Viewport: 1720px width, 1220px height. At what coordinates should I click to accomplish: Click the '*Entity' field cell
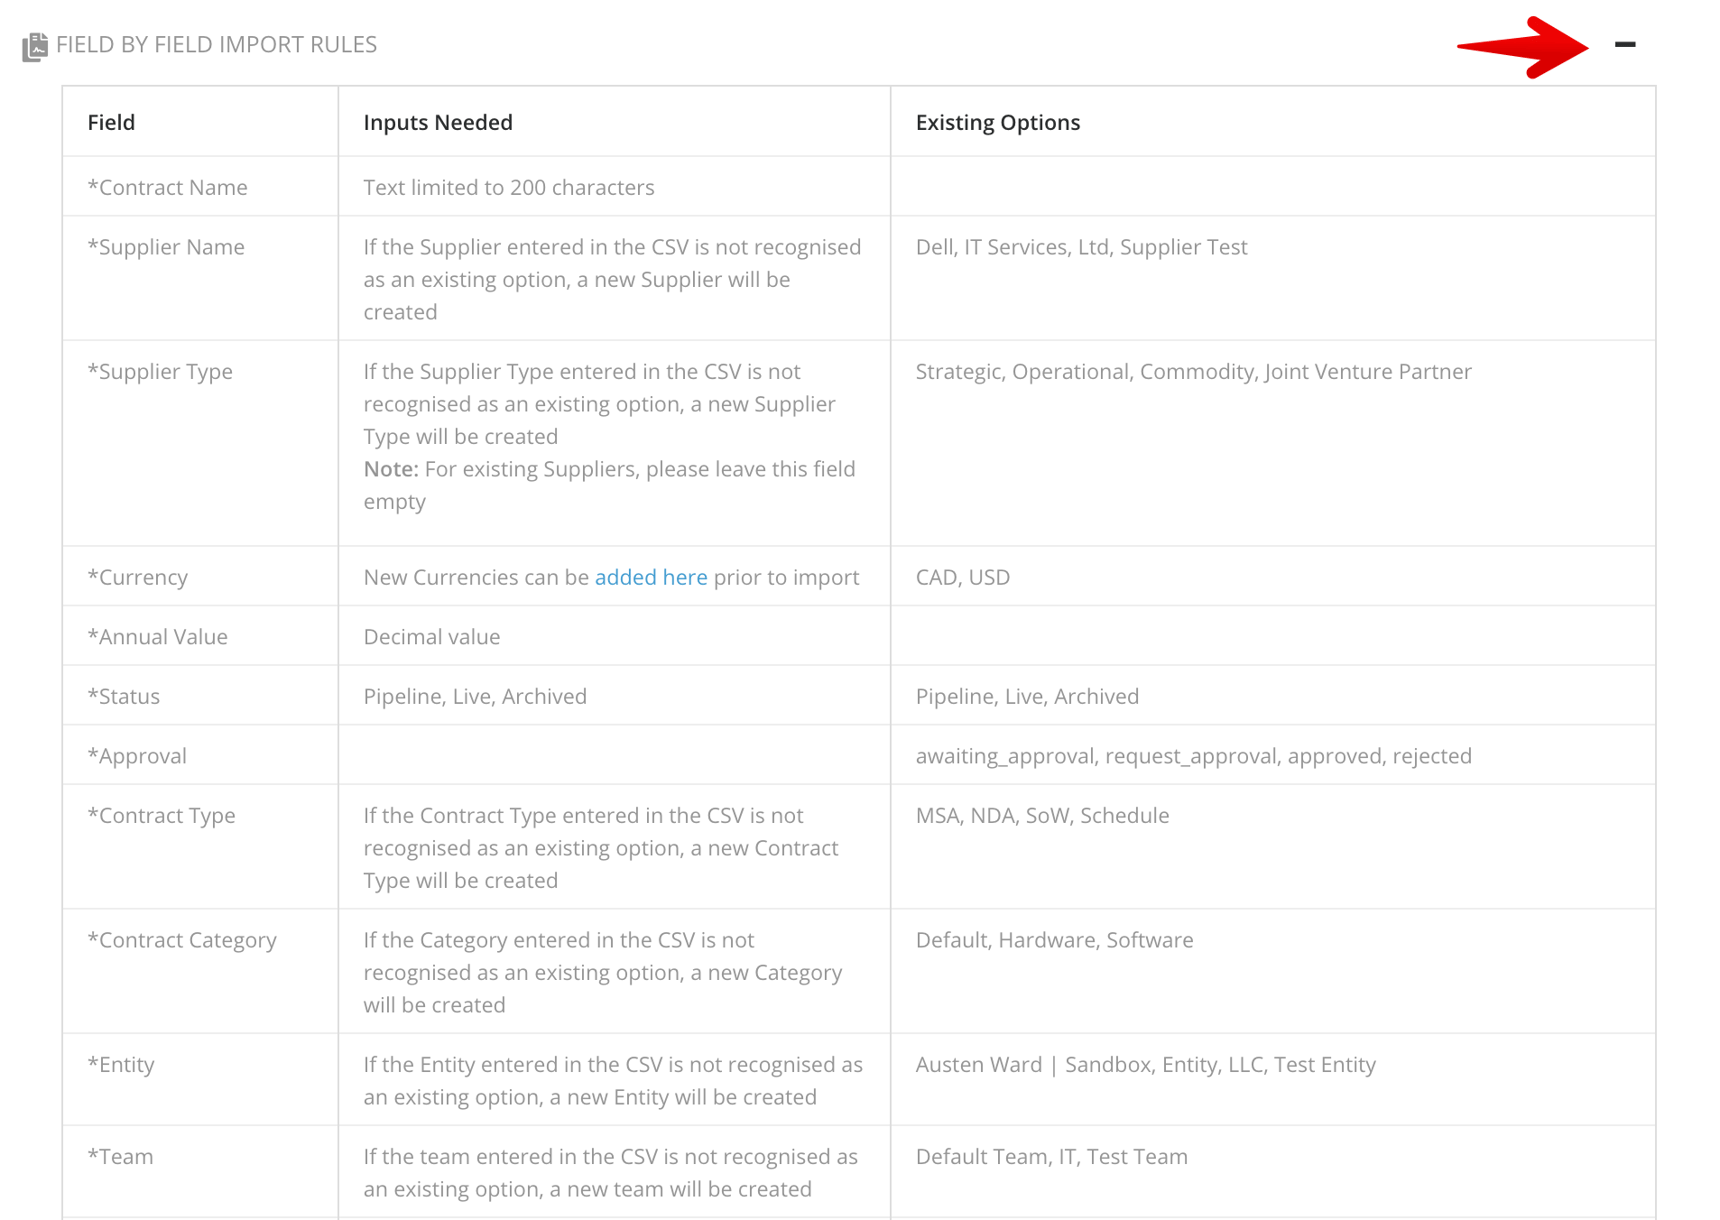[121, 1065]
